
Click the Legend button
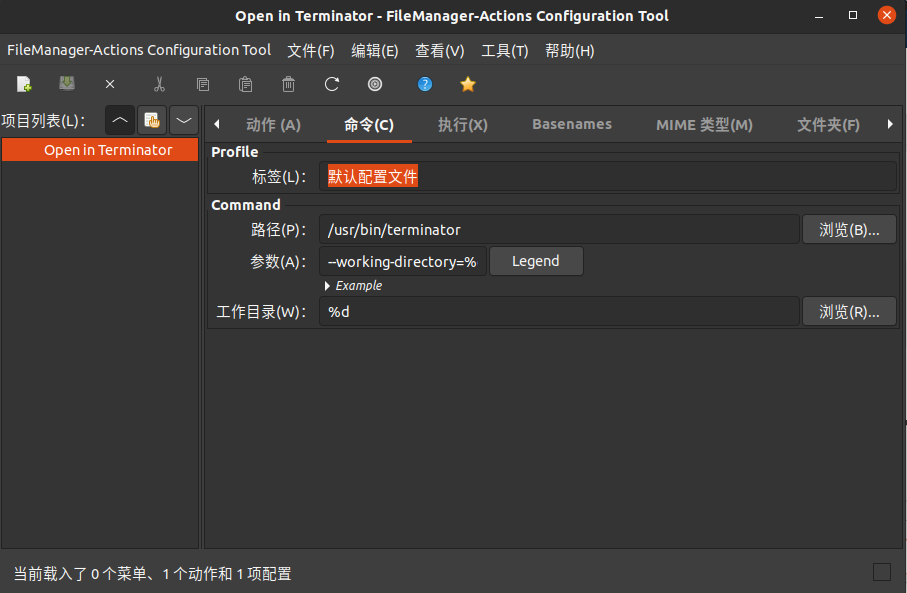[x=536, y=261]
